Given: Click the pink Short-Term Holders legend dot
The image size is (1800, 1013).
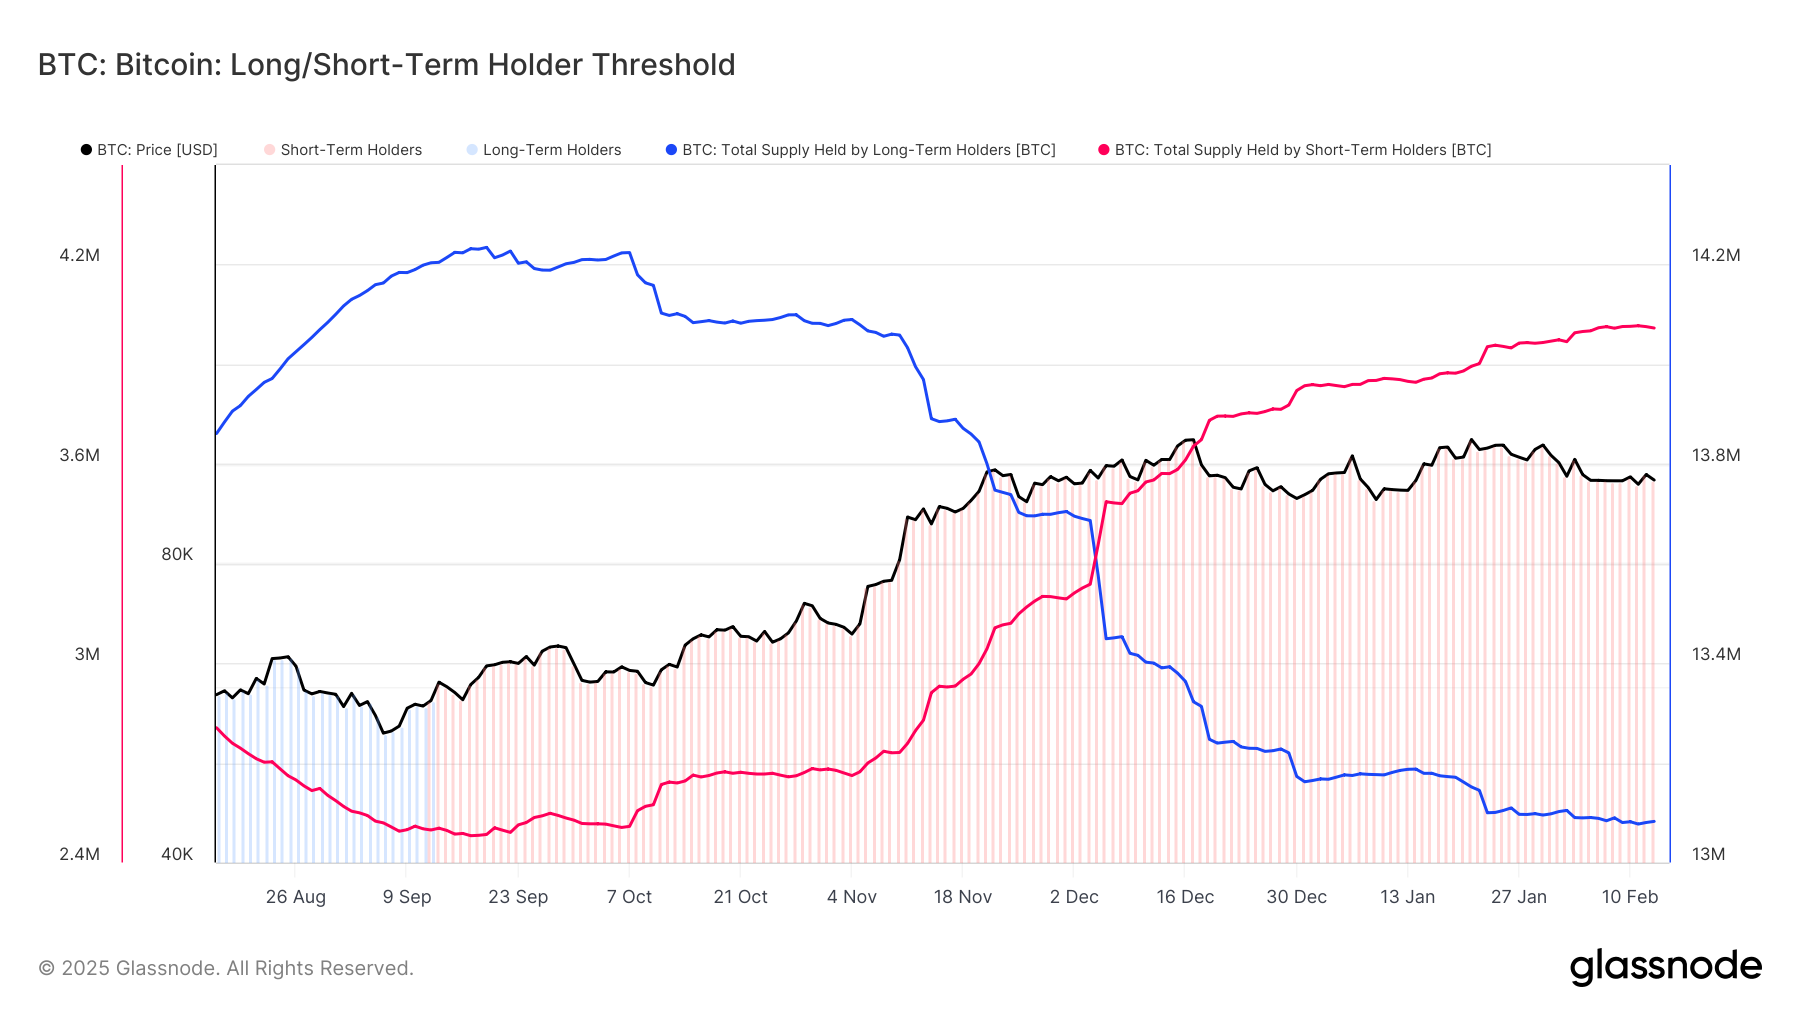Looking at the screenshot, I should pos(270,150).
